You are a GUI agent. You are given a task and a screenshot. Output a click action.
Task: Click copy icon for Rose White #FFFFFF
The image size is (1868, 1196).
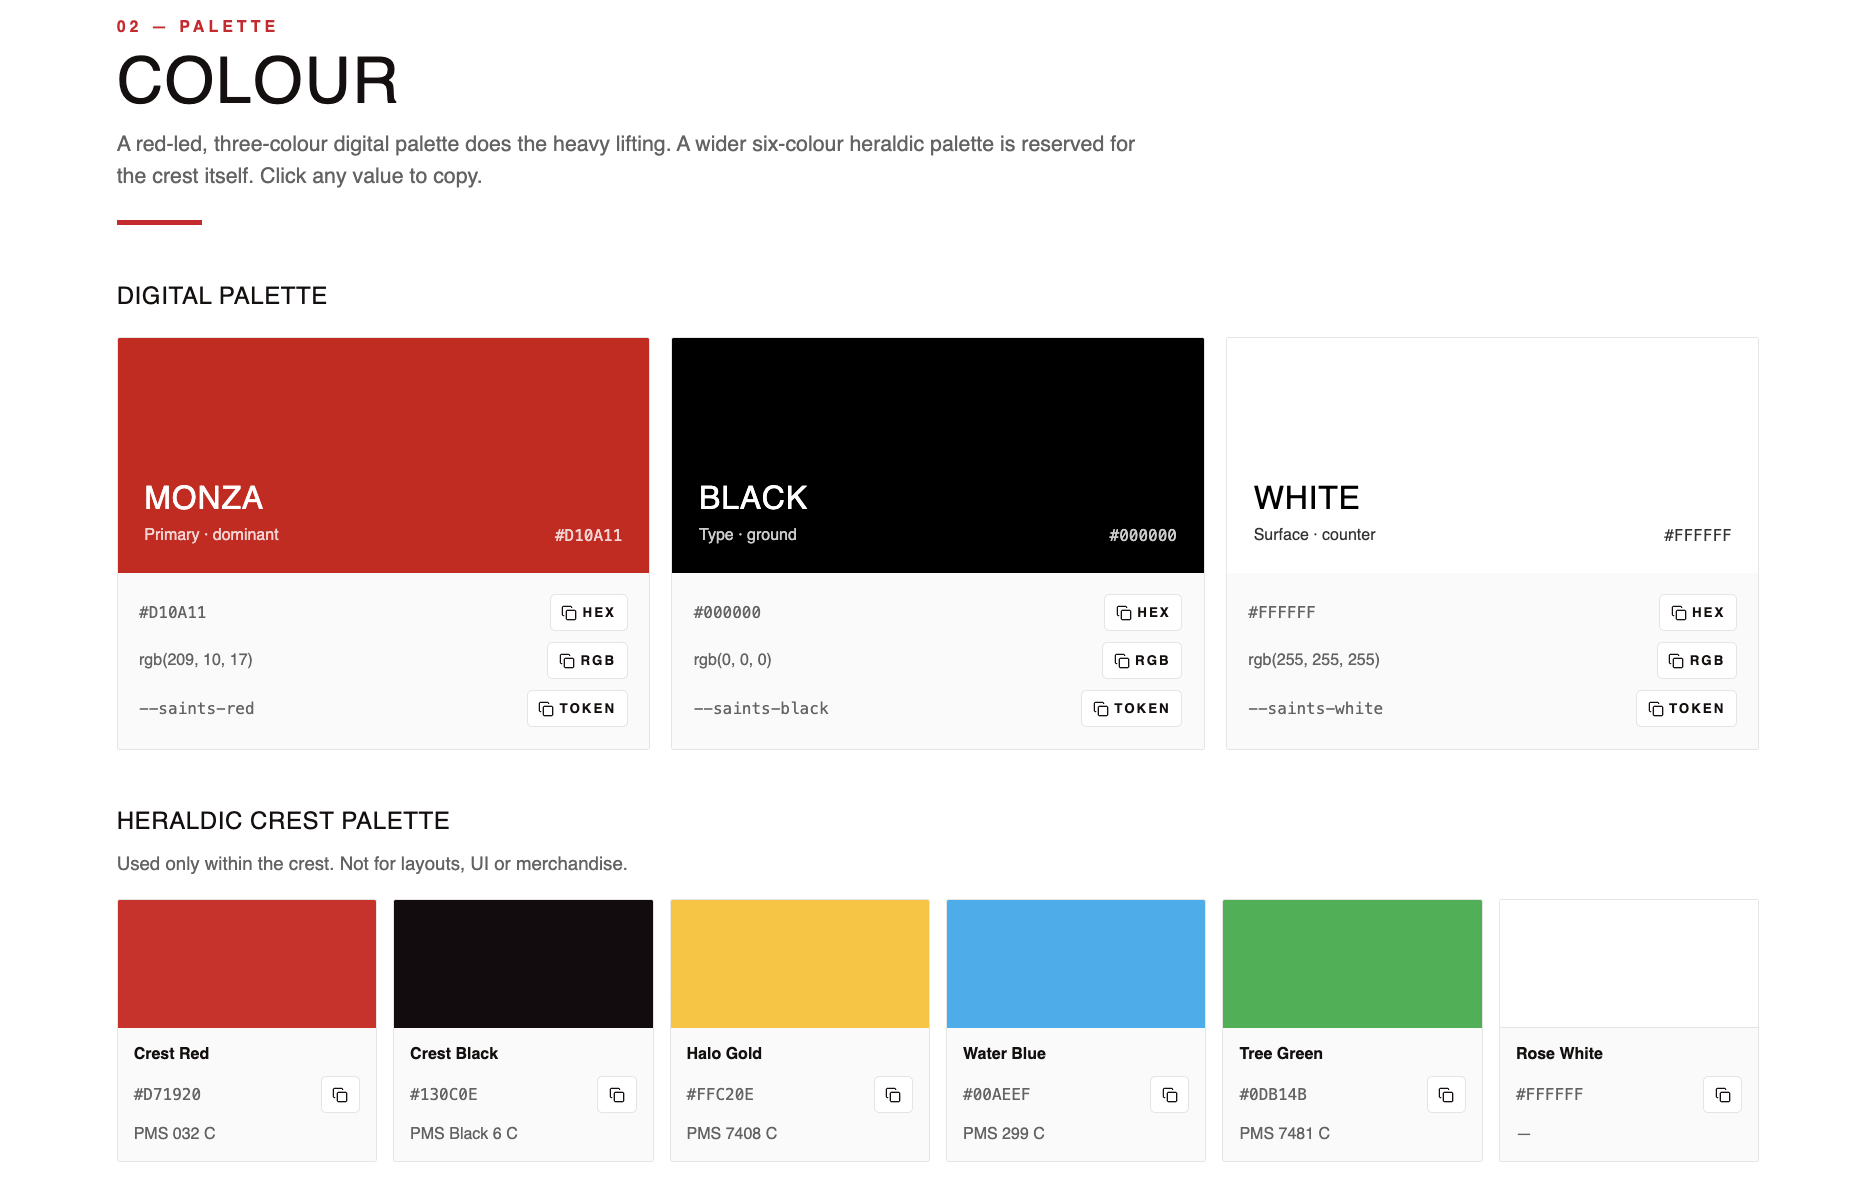[1723, 1095]
